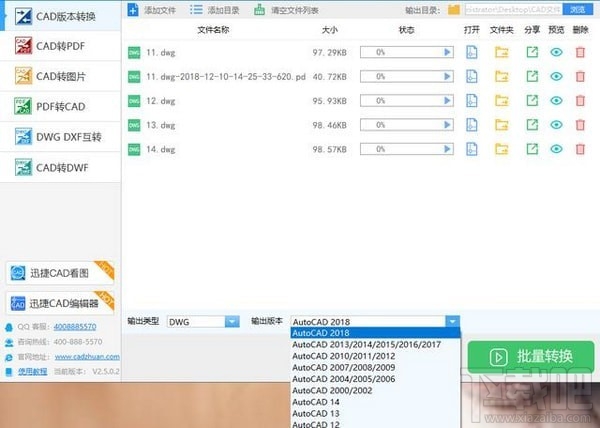Click the output directory path field

click(x=514, y=10)
